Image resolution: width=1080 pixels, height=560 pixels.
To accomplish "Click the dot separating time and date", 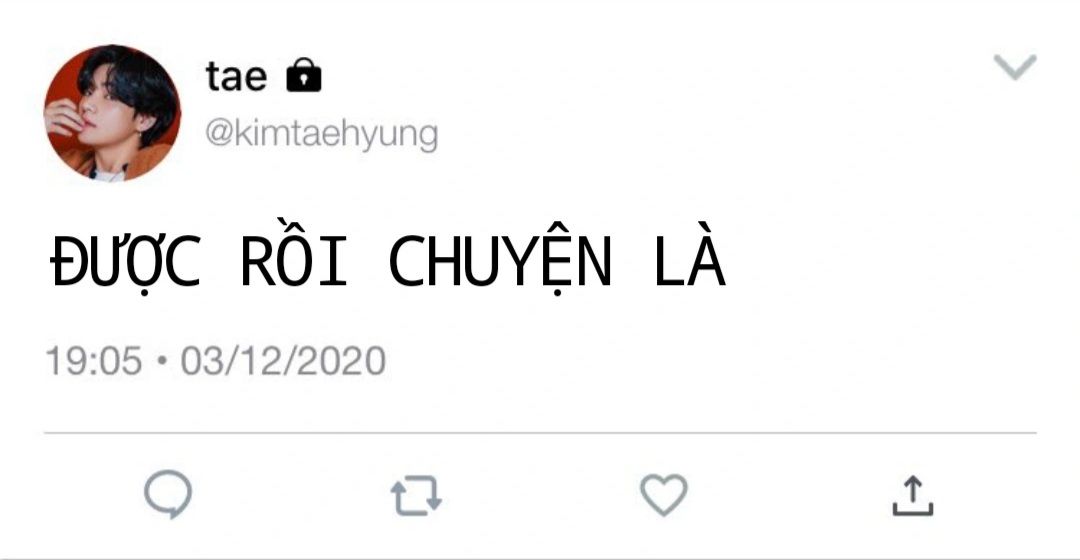I will point(162,361).
